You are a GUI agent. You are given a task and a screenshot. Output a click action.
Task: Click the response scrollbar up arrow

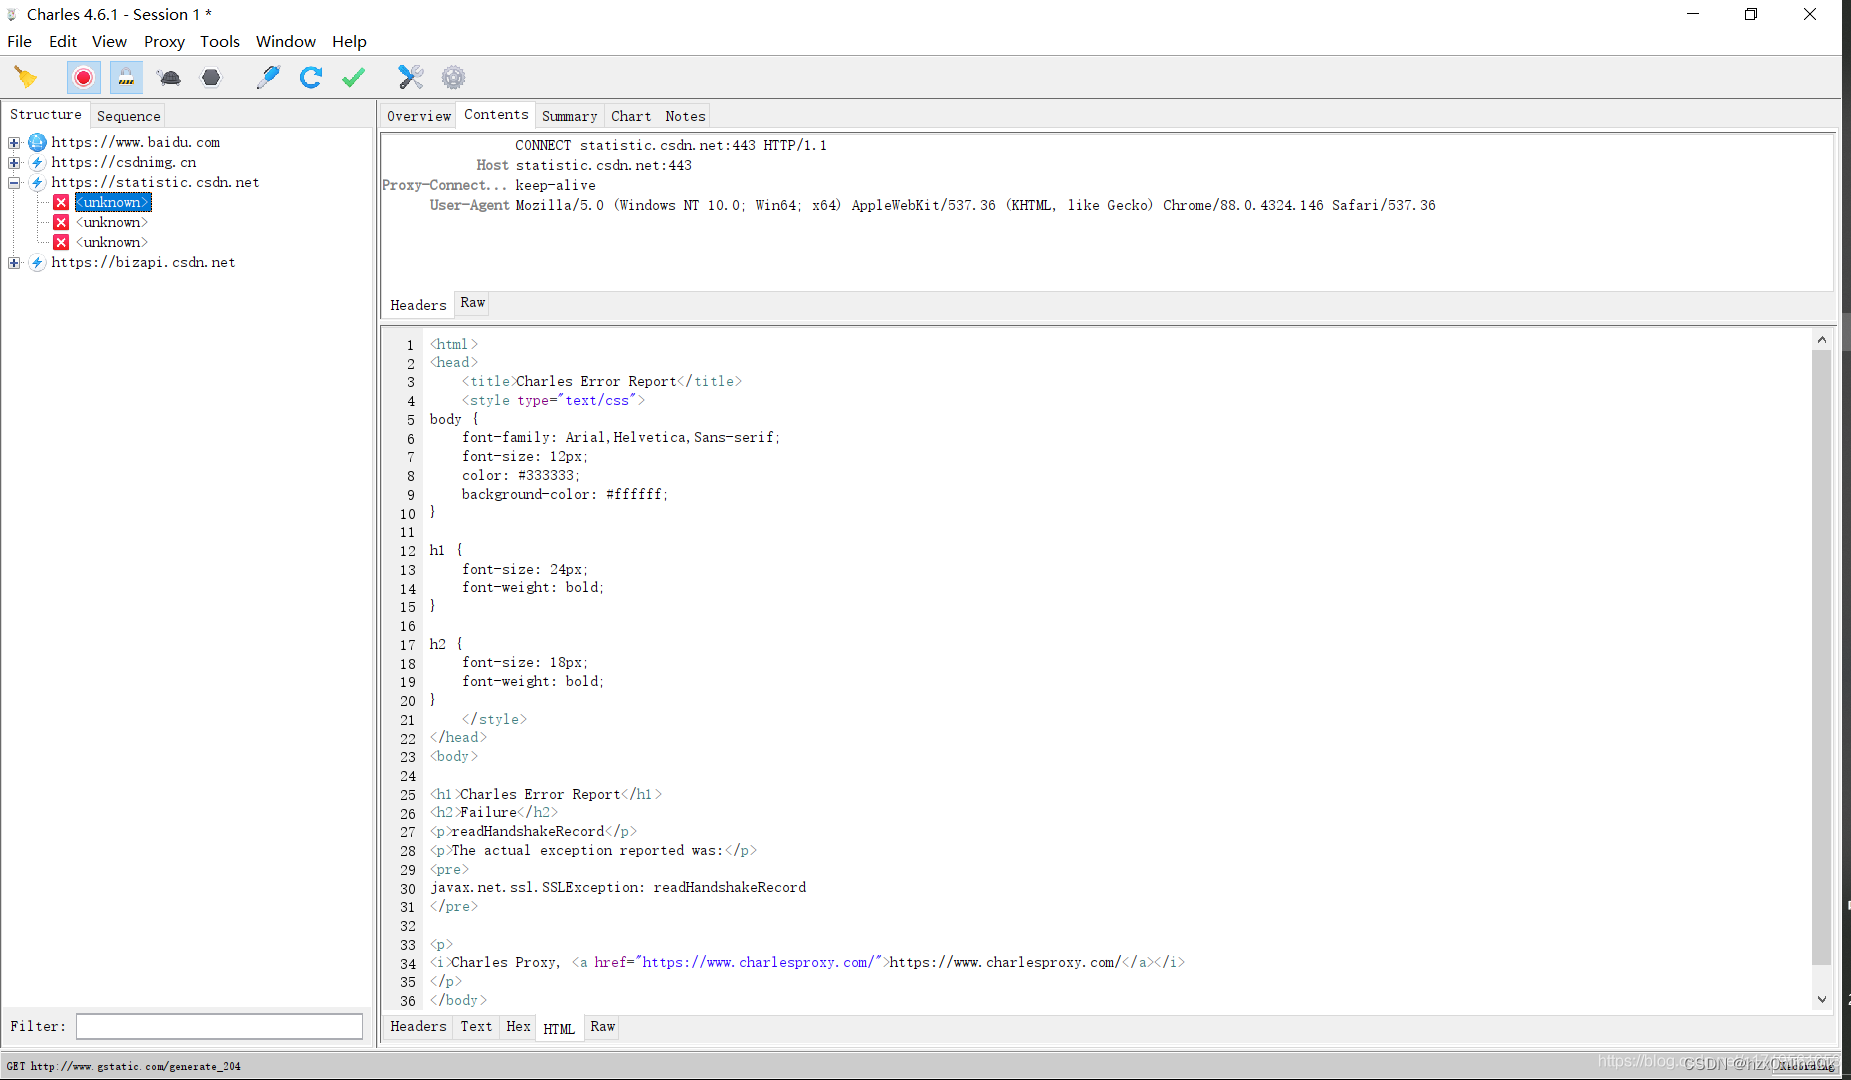[x=1821, y=339]
